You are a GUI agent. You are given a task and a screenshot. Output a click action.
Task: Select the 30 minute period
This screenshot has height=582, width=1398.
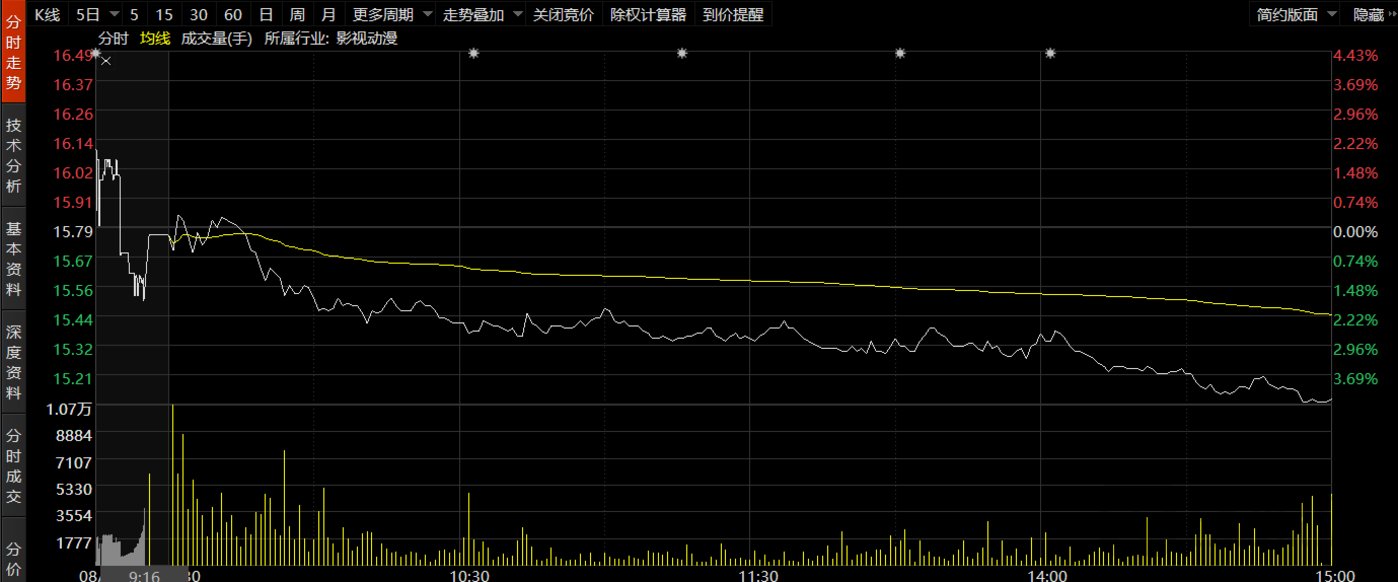point(198,15)
